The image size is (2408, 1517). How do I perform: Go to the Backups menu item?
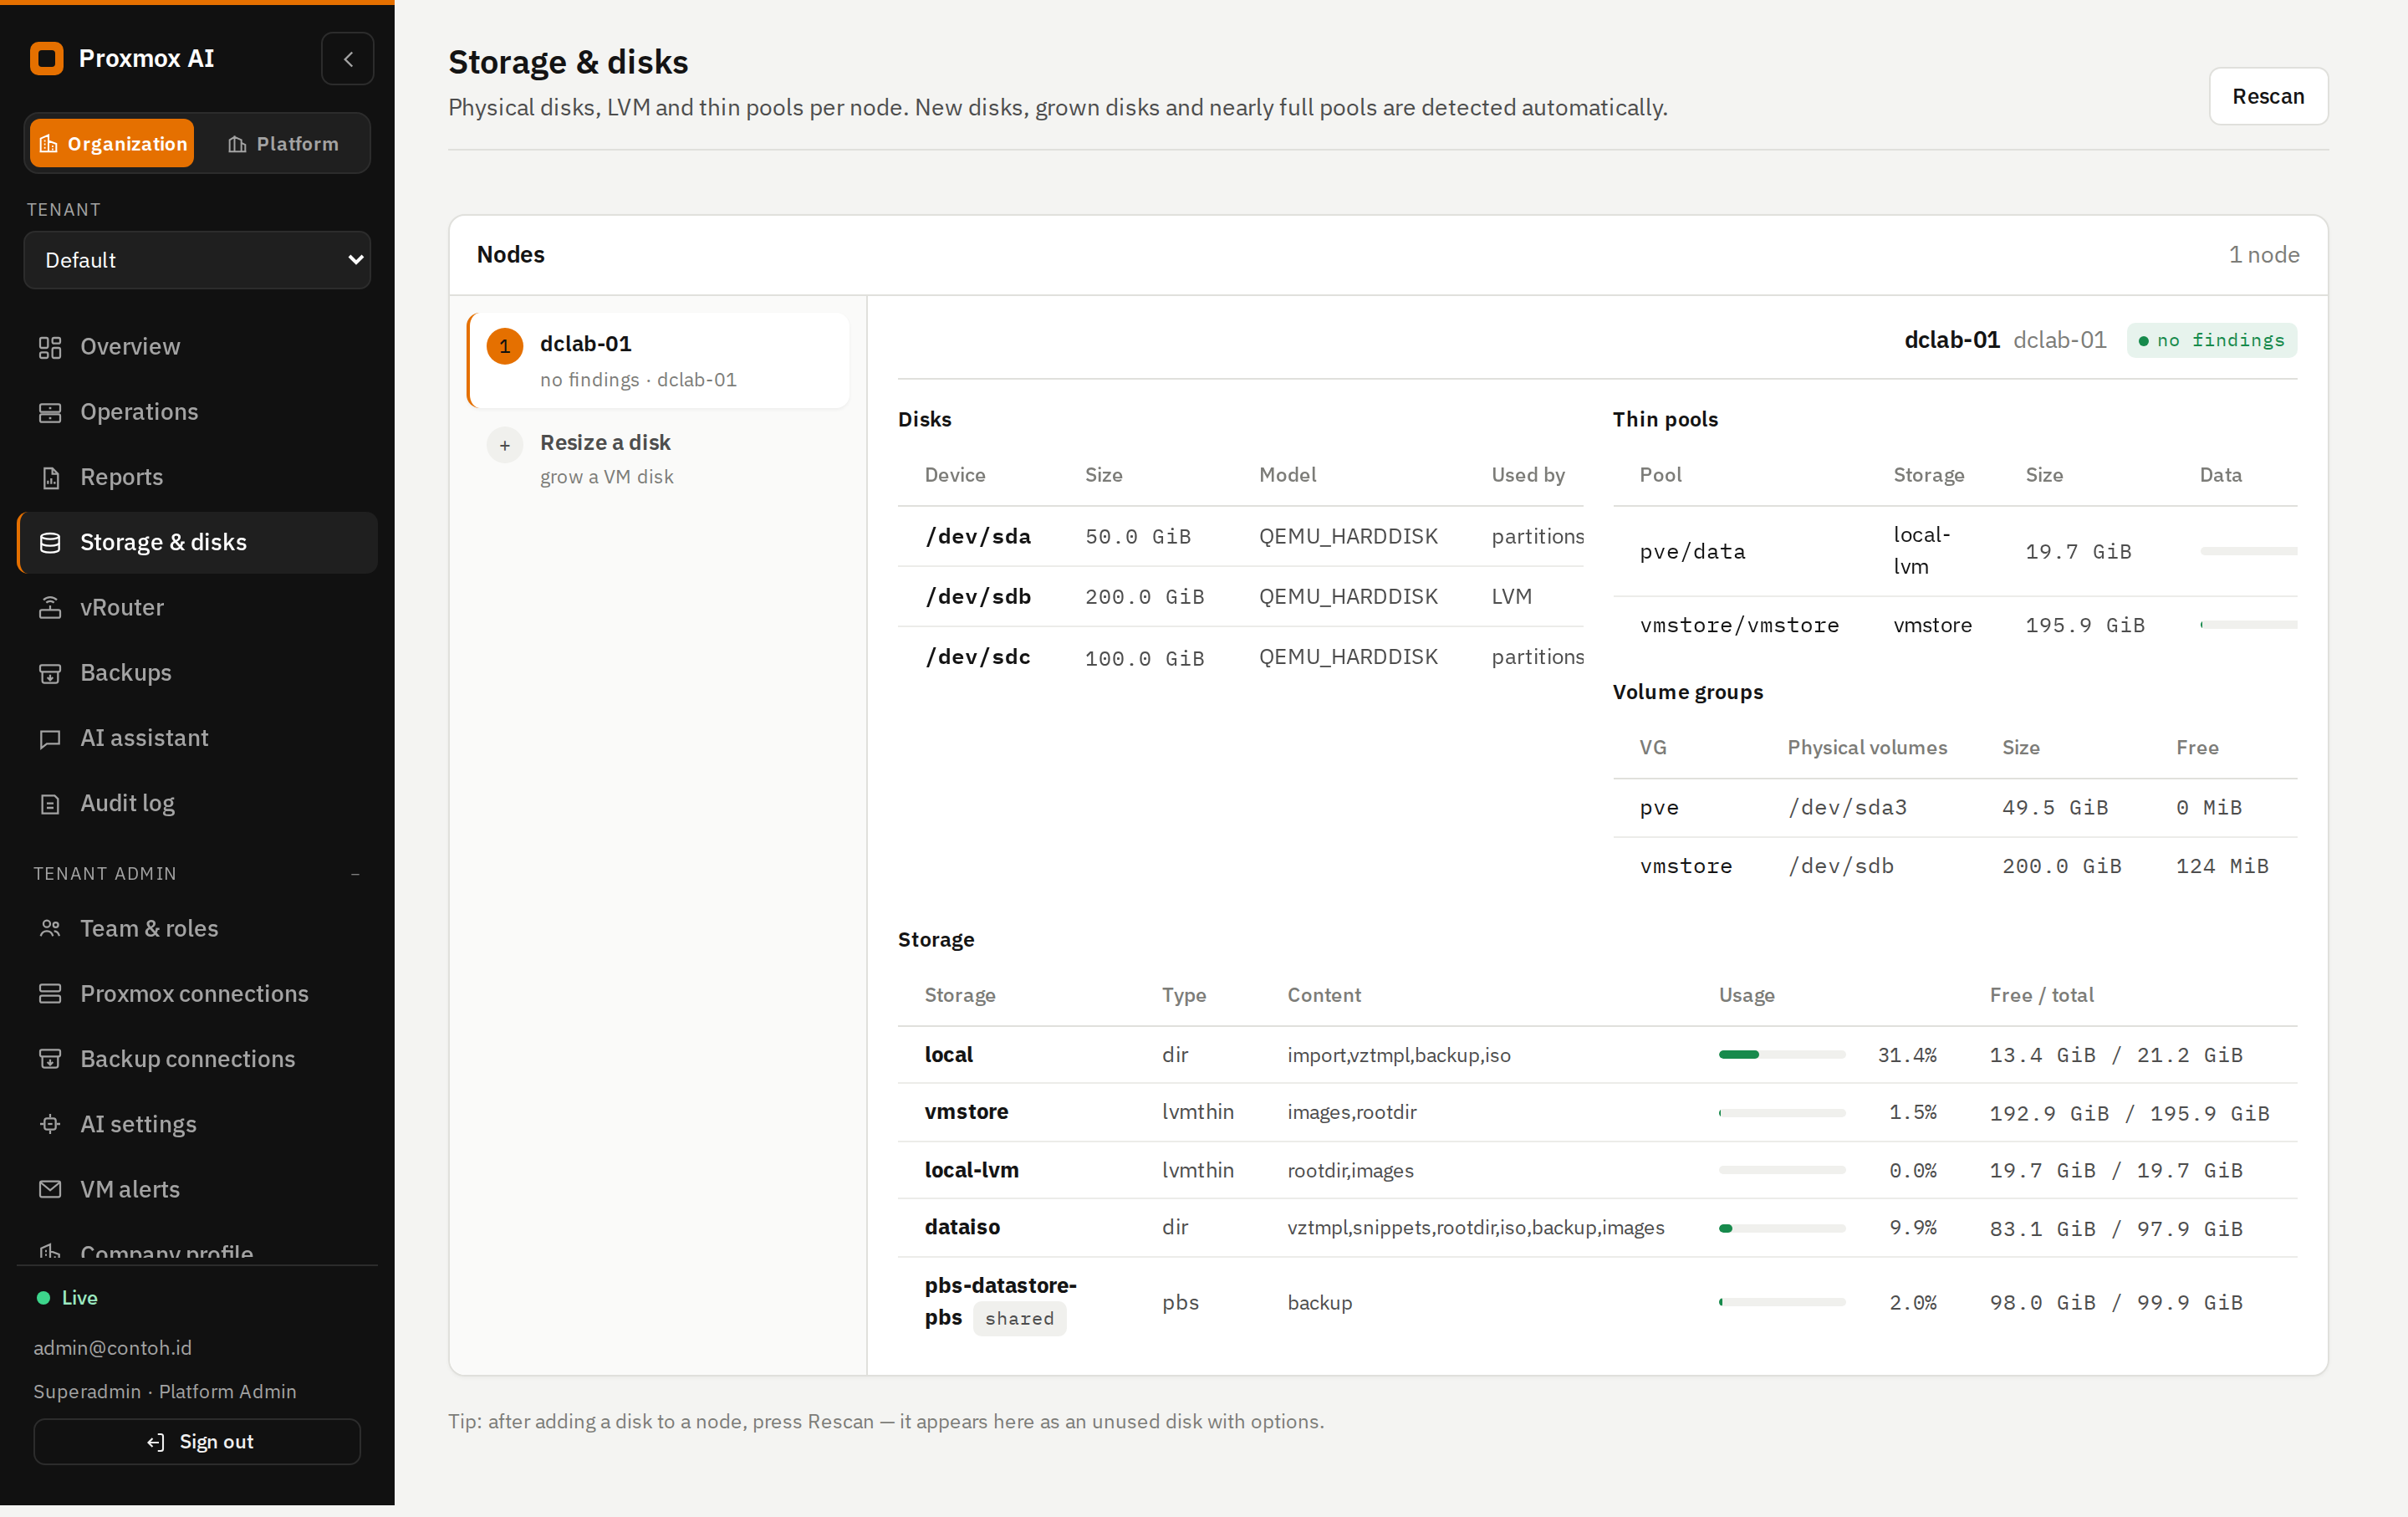[x=197, y=673]
